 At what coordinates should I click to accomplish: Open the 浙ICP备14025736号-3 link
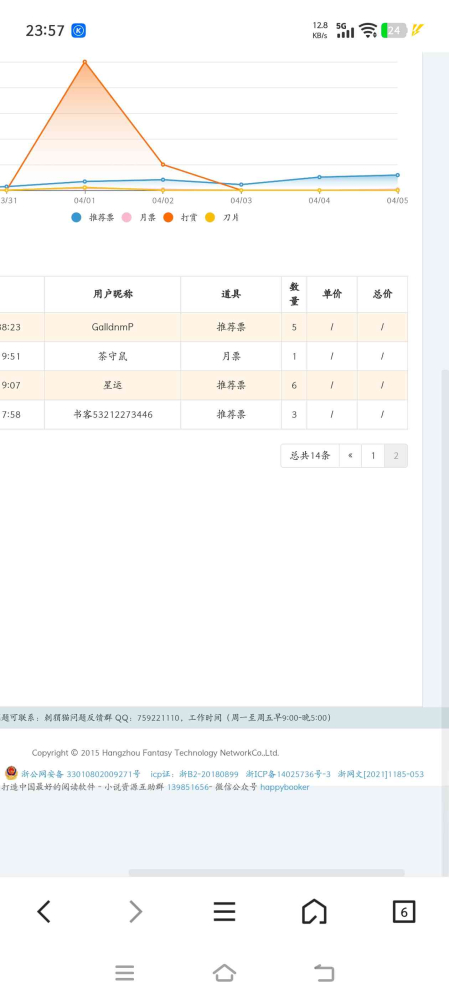[x=289, y=774]
